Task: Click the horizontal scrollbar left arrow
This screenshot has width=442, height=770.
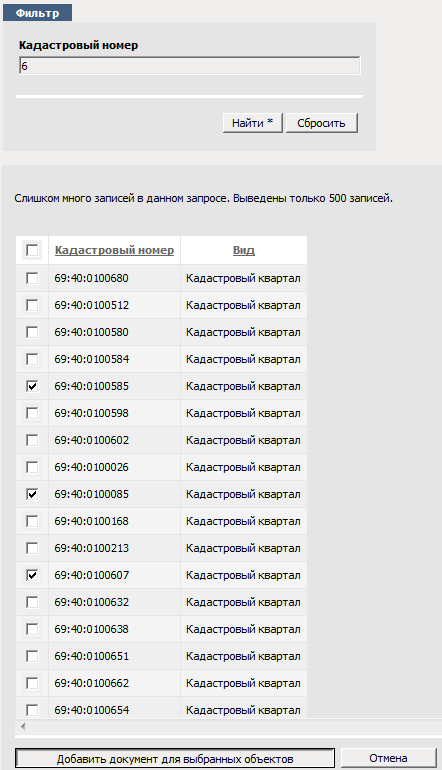Action: [23, 726]
